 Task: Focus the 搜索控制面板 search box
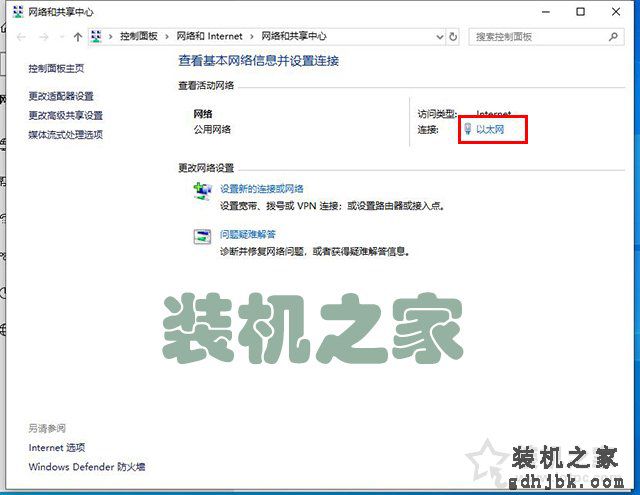point(546,37)
